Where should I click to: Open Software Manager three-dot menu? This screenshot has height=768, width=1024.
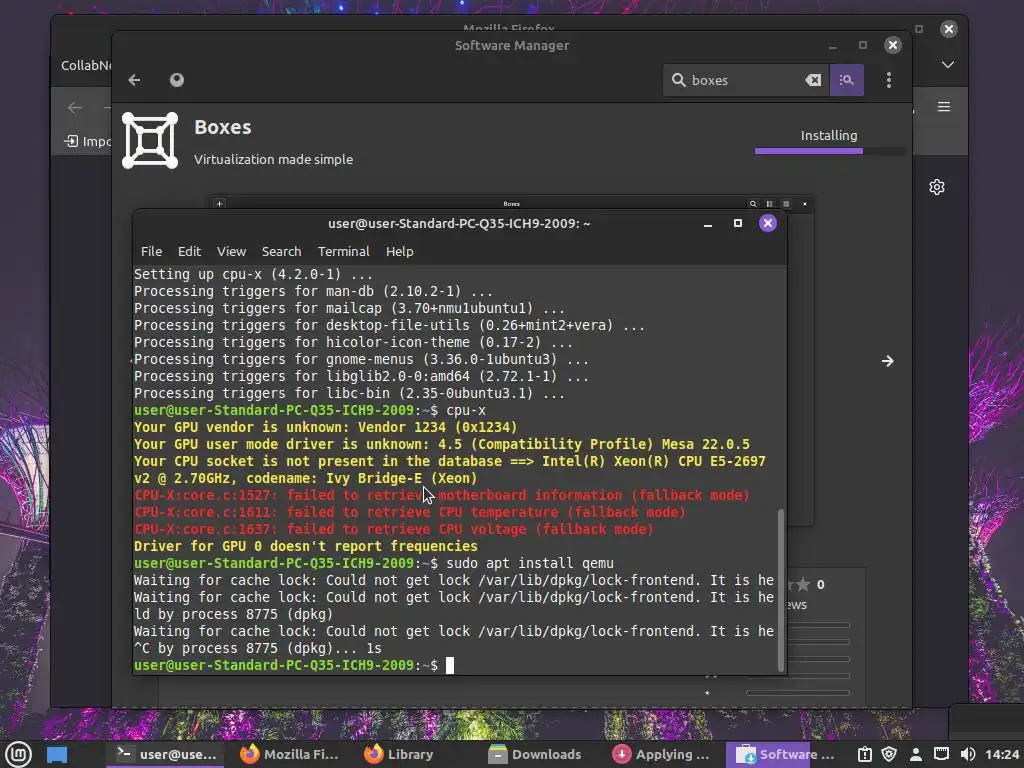889,80
